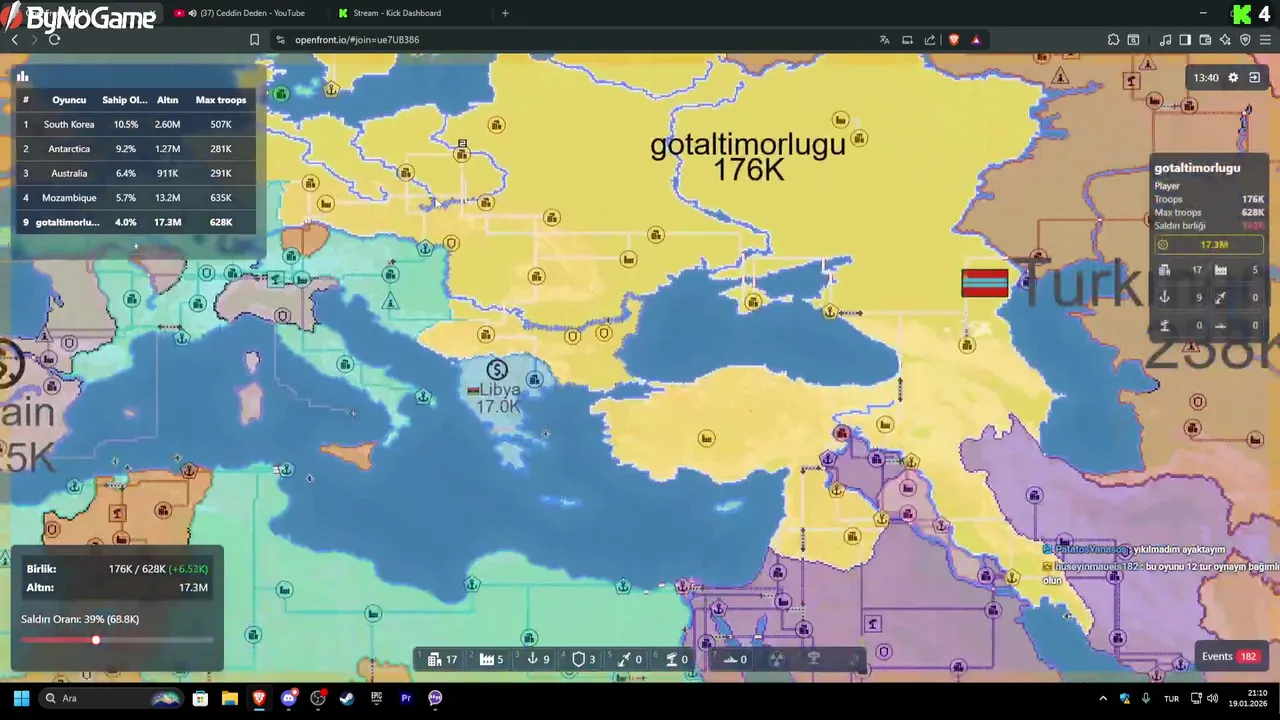Open Brave Rewards triangle icon
Screen dimensions: 1280x720
(976, 40)
